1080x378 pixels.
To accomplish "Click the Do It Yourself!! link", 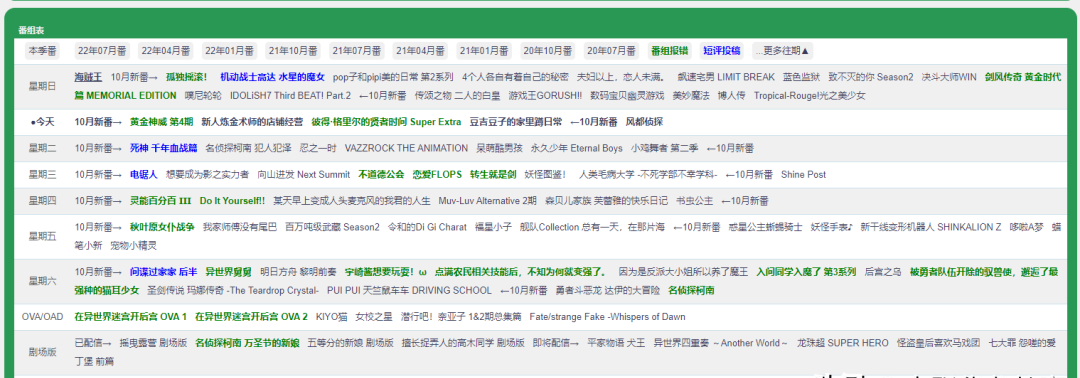I will (232, 201).
